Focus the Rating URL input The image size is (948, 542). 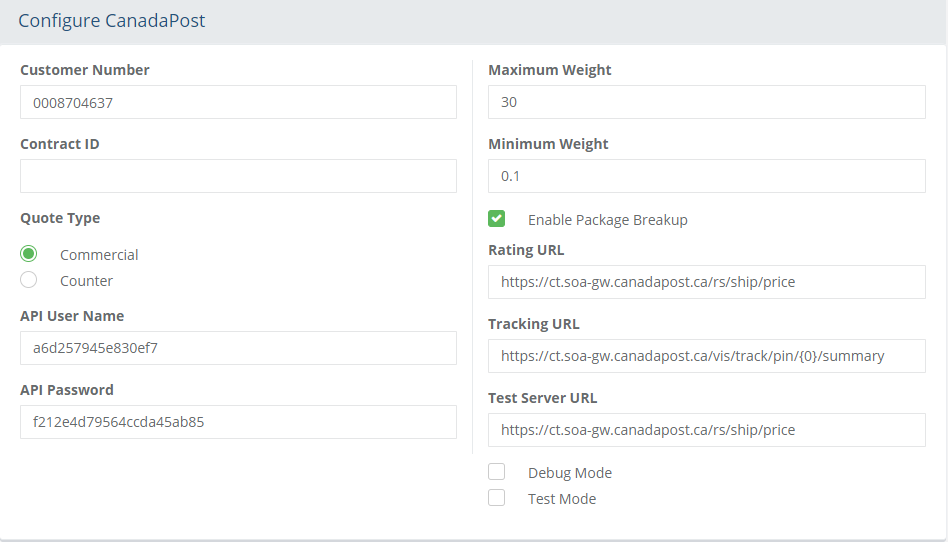[x=707, y=282]
